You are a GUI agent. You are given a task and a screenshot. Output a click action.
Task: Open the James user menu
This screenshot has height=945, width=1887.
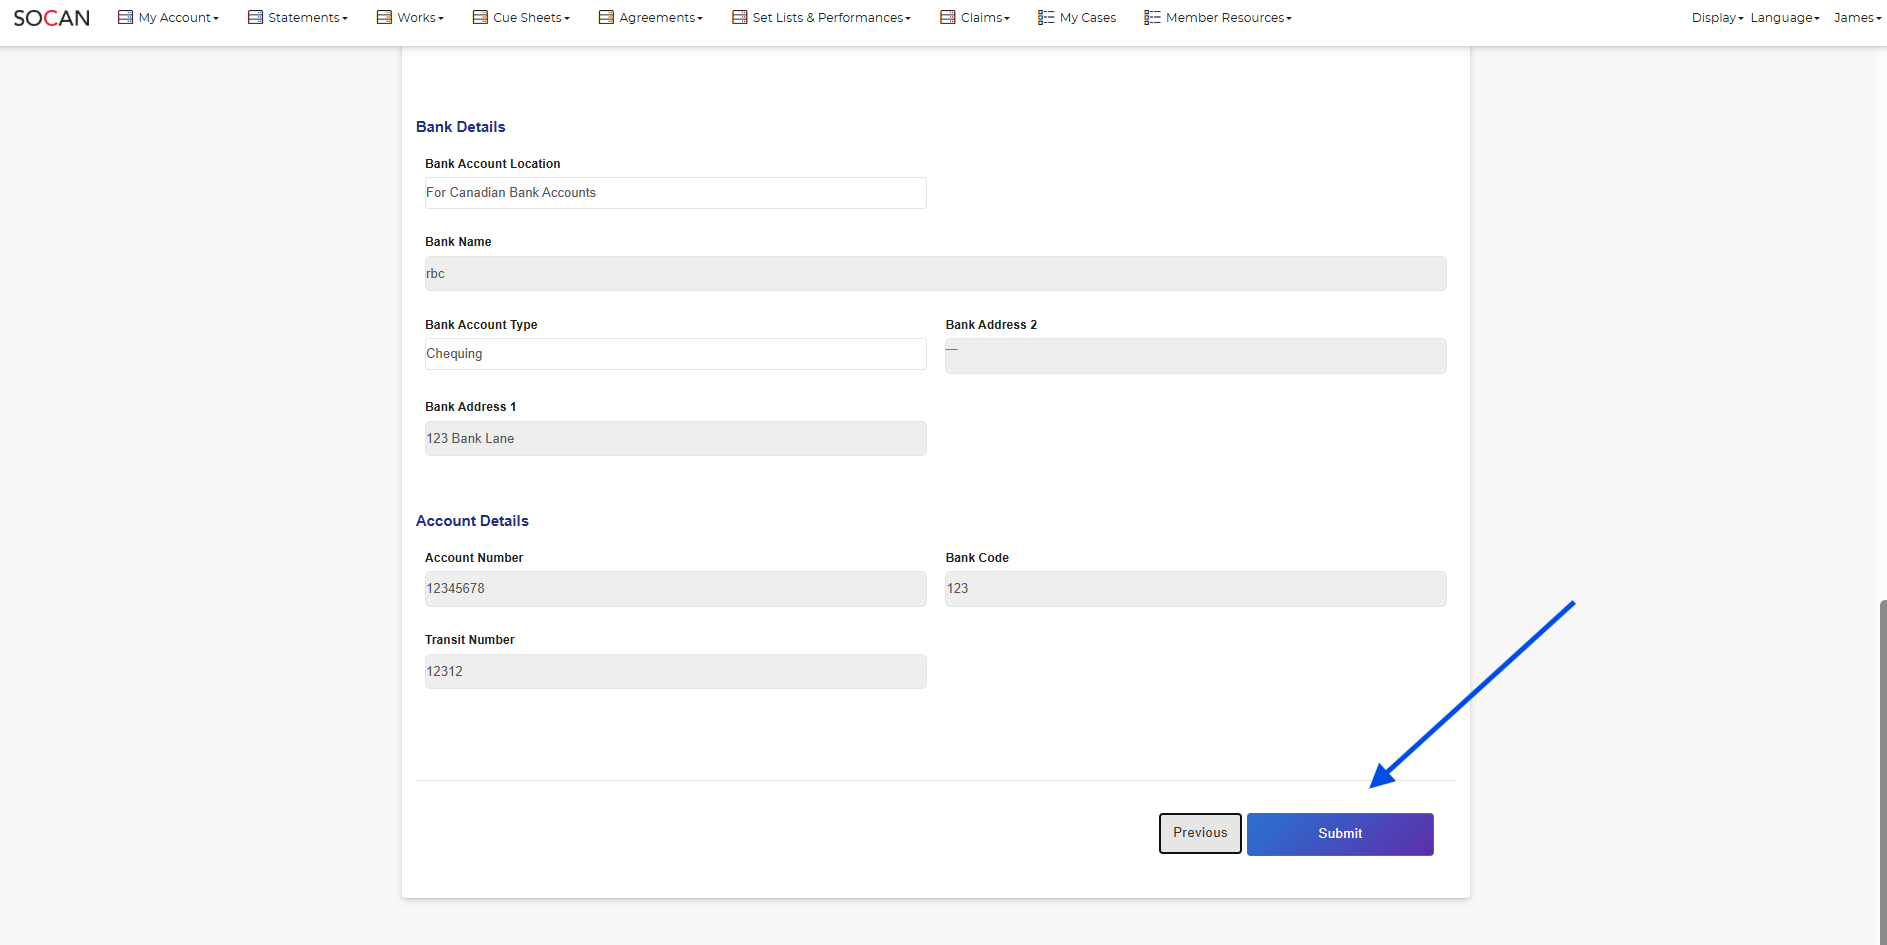pyautogui.click(x=1856, y=18)
